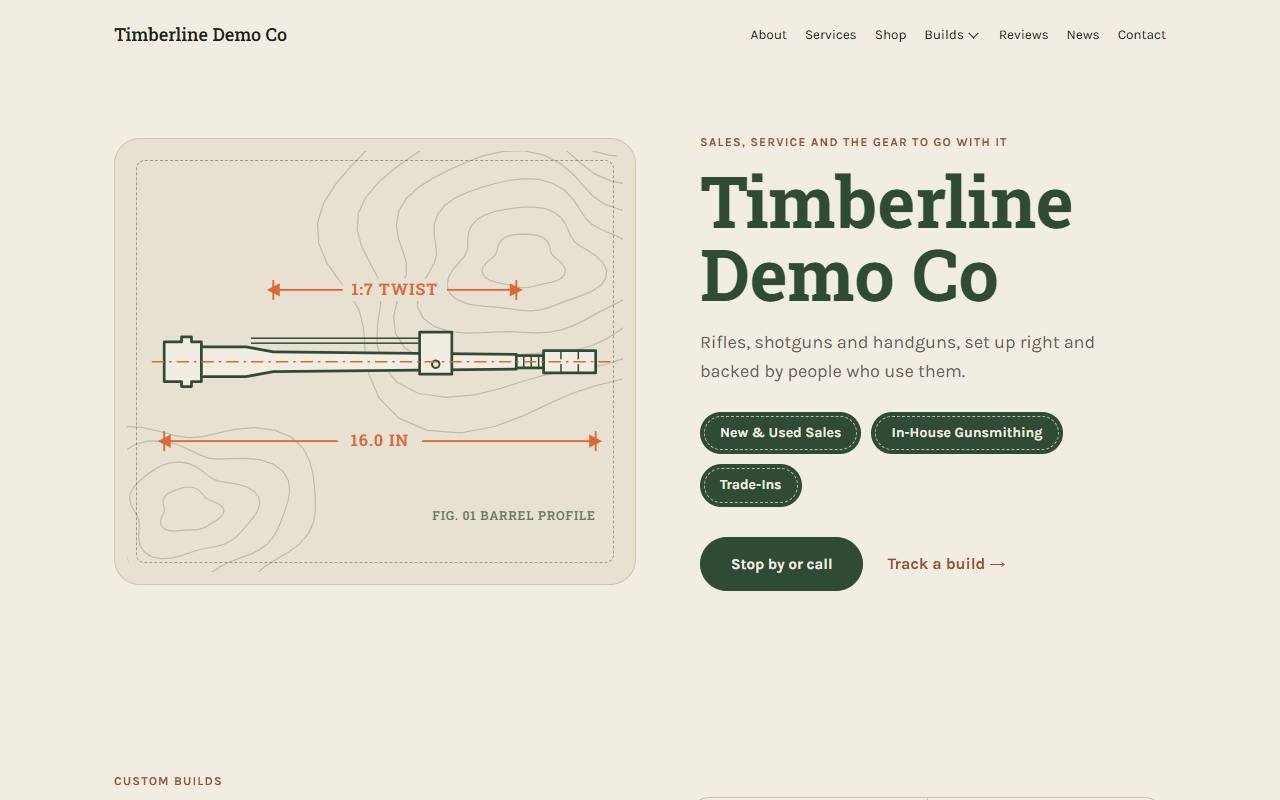Open the Reviews page
The height and width of the screenshot is (800, 1280).
tap(1023, 35)
